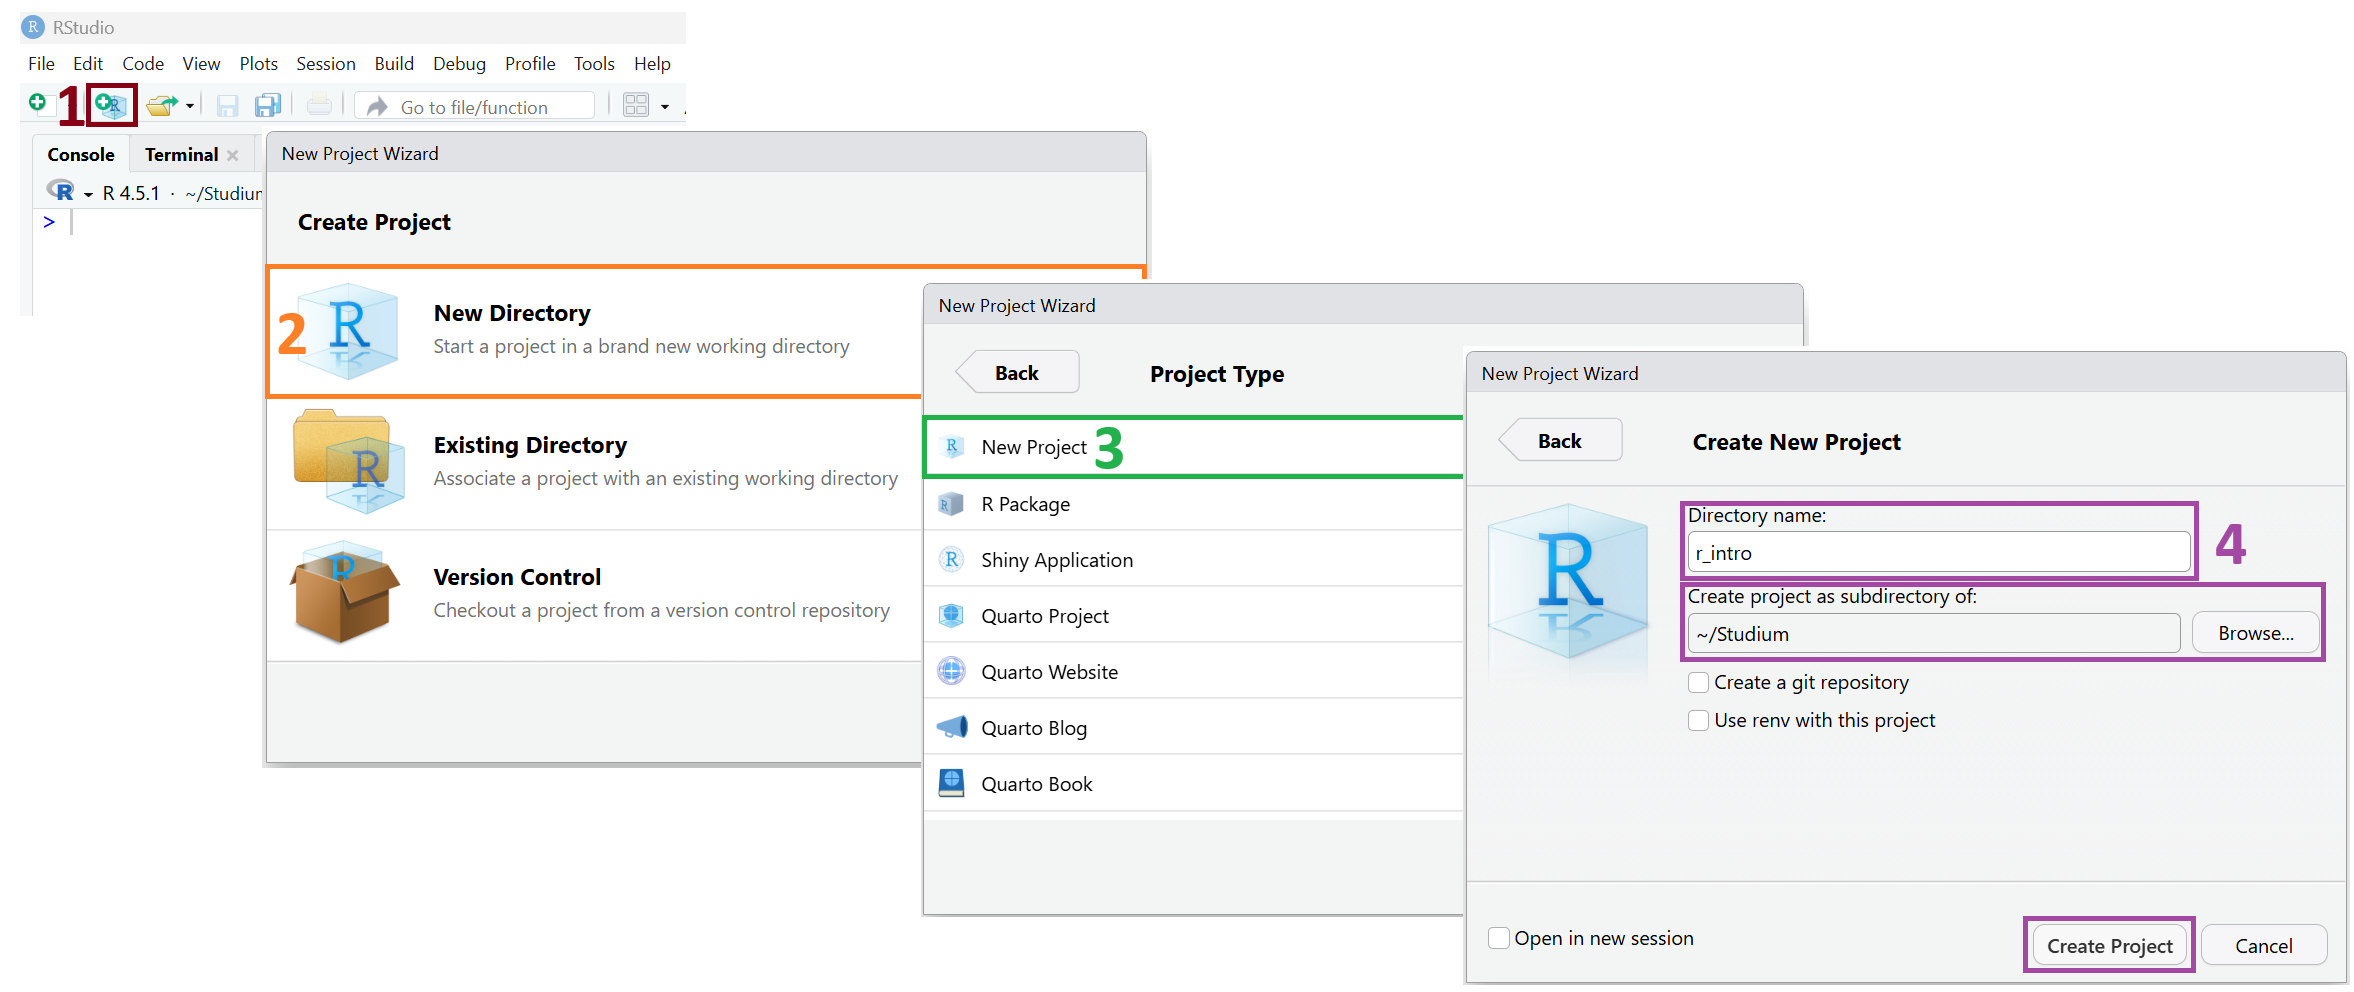Focus the Go to file/function search box
Image resolution: width=2354 pixels, height=992 pixels.
click(474, 106)
